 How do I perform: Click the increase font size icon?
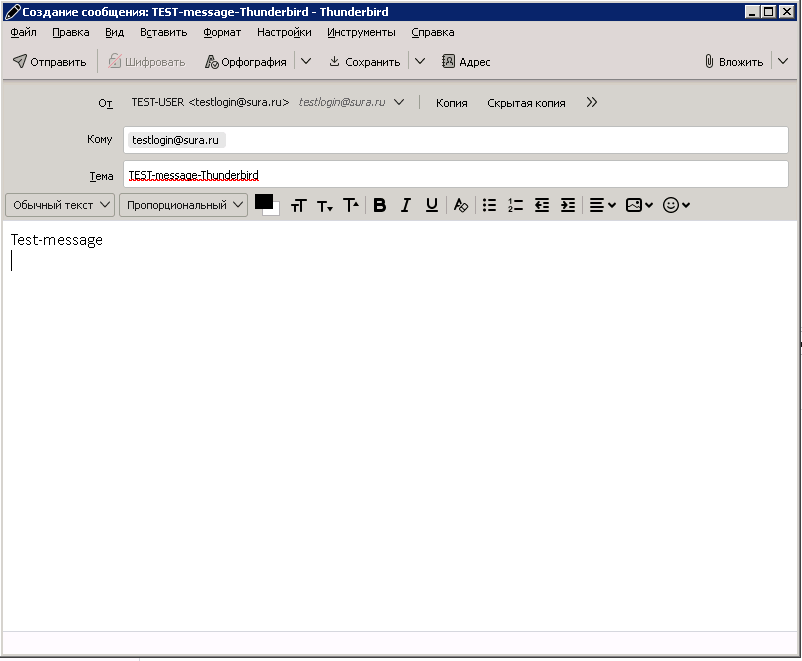351,205
